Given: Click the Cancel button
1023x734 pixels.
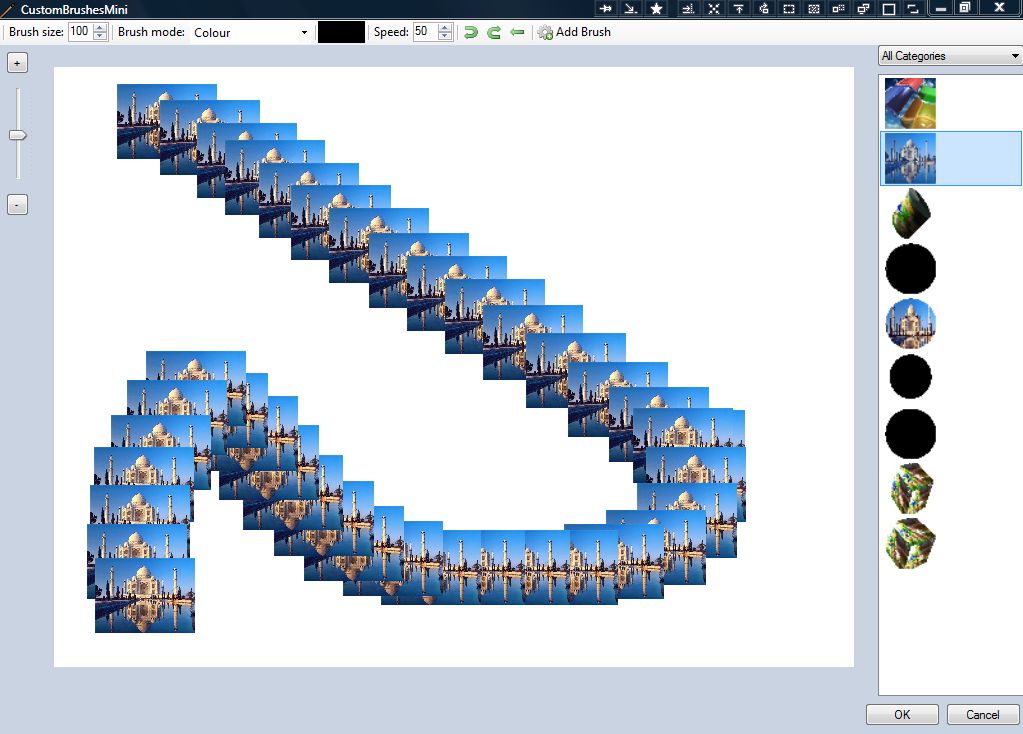Looking at the screenshot, I should [x=982, y=714].
